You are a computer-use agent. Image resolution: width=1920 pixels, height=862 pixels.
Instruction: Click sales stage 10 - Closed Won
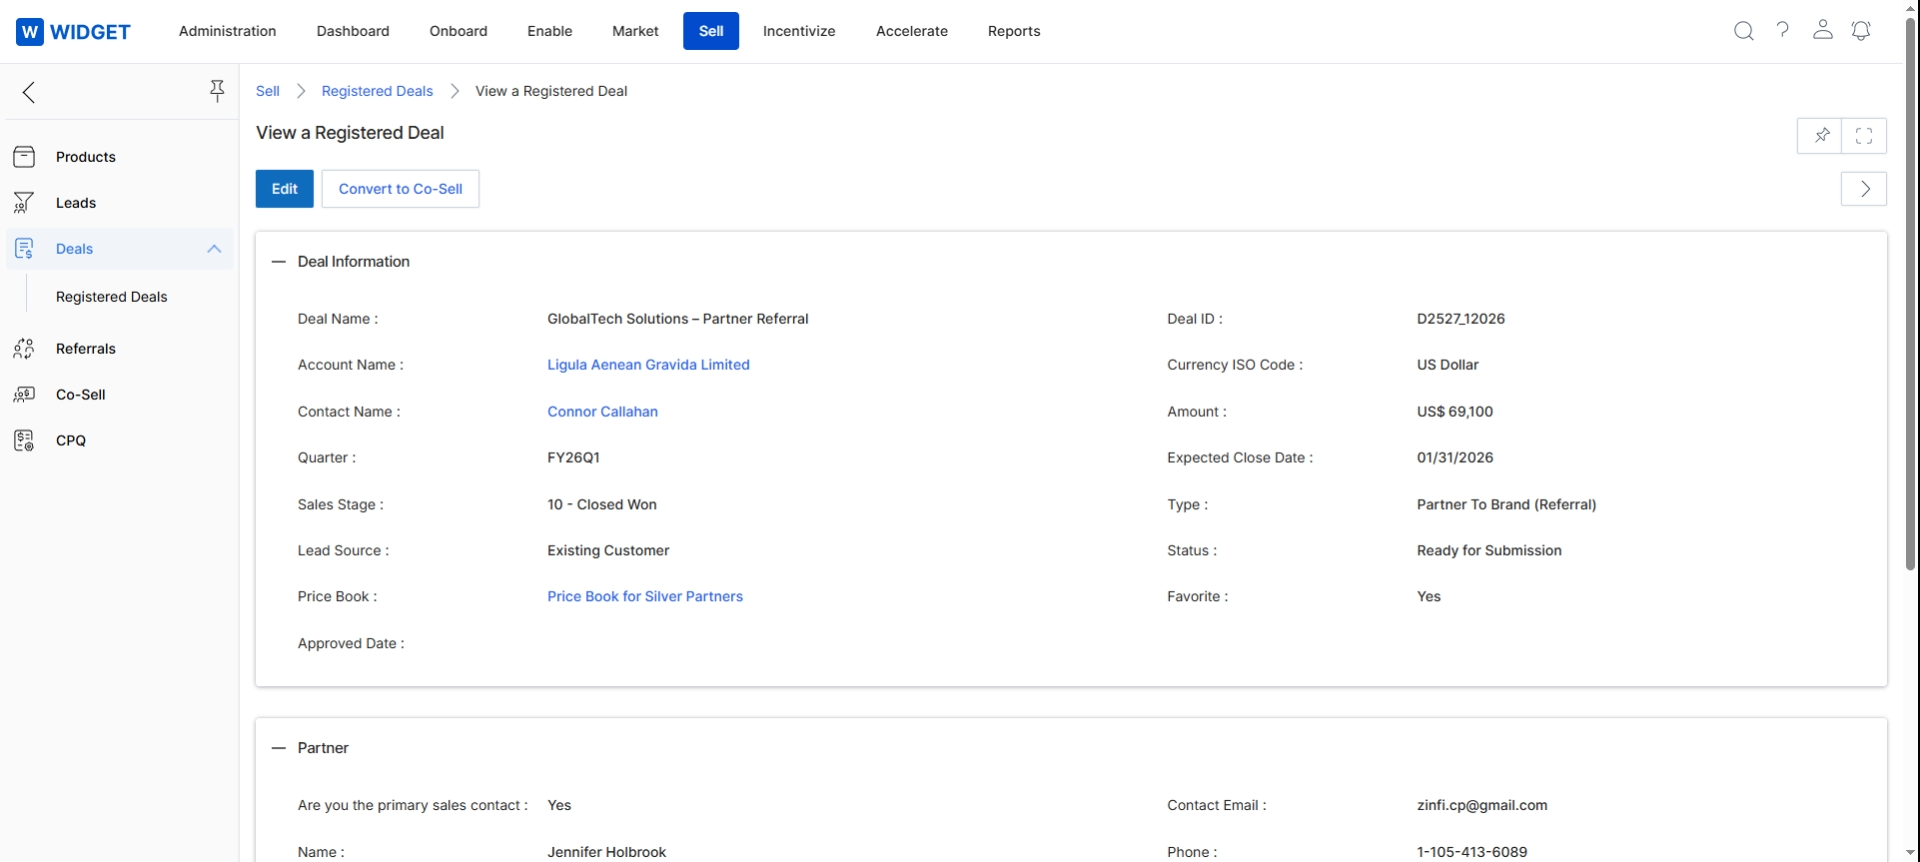[x=602, y=505]
